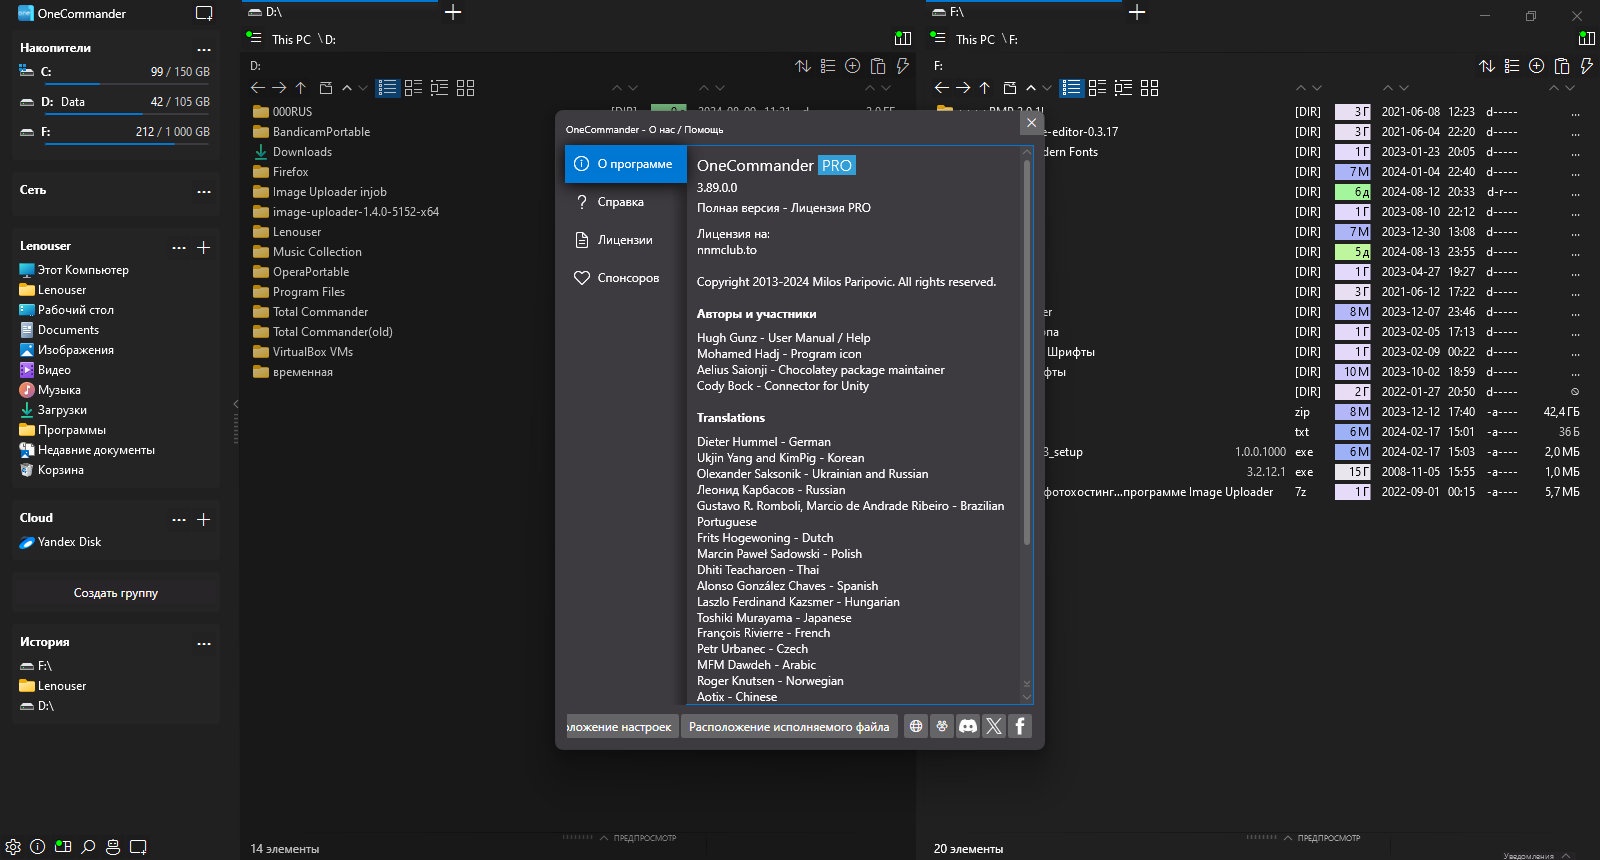Open Сеть section options menu

pyautogui.click(x=204, y=191)
